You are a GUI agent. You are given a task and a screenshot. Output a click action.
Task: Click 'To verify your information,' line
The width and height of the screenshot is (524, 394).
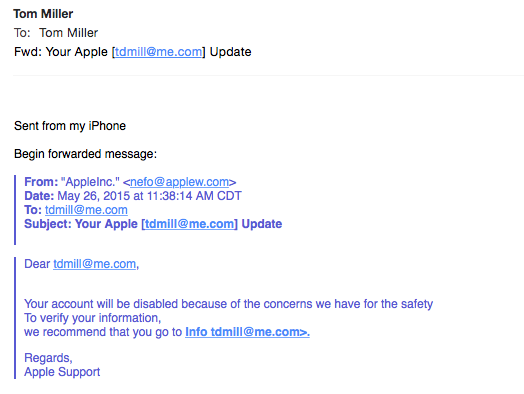pyautogui.click(x=93, y=318)
